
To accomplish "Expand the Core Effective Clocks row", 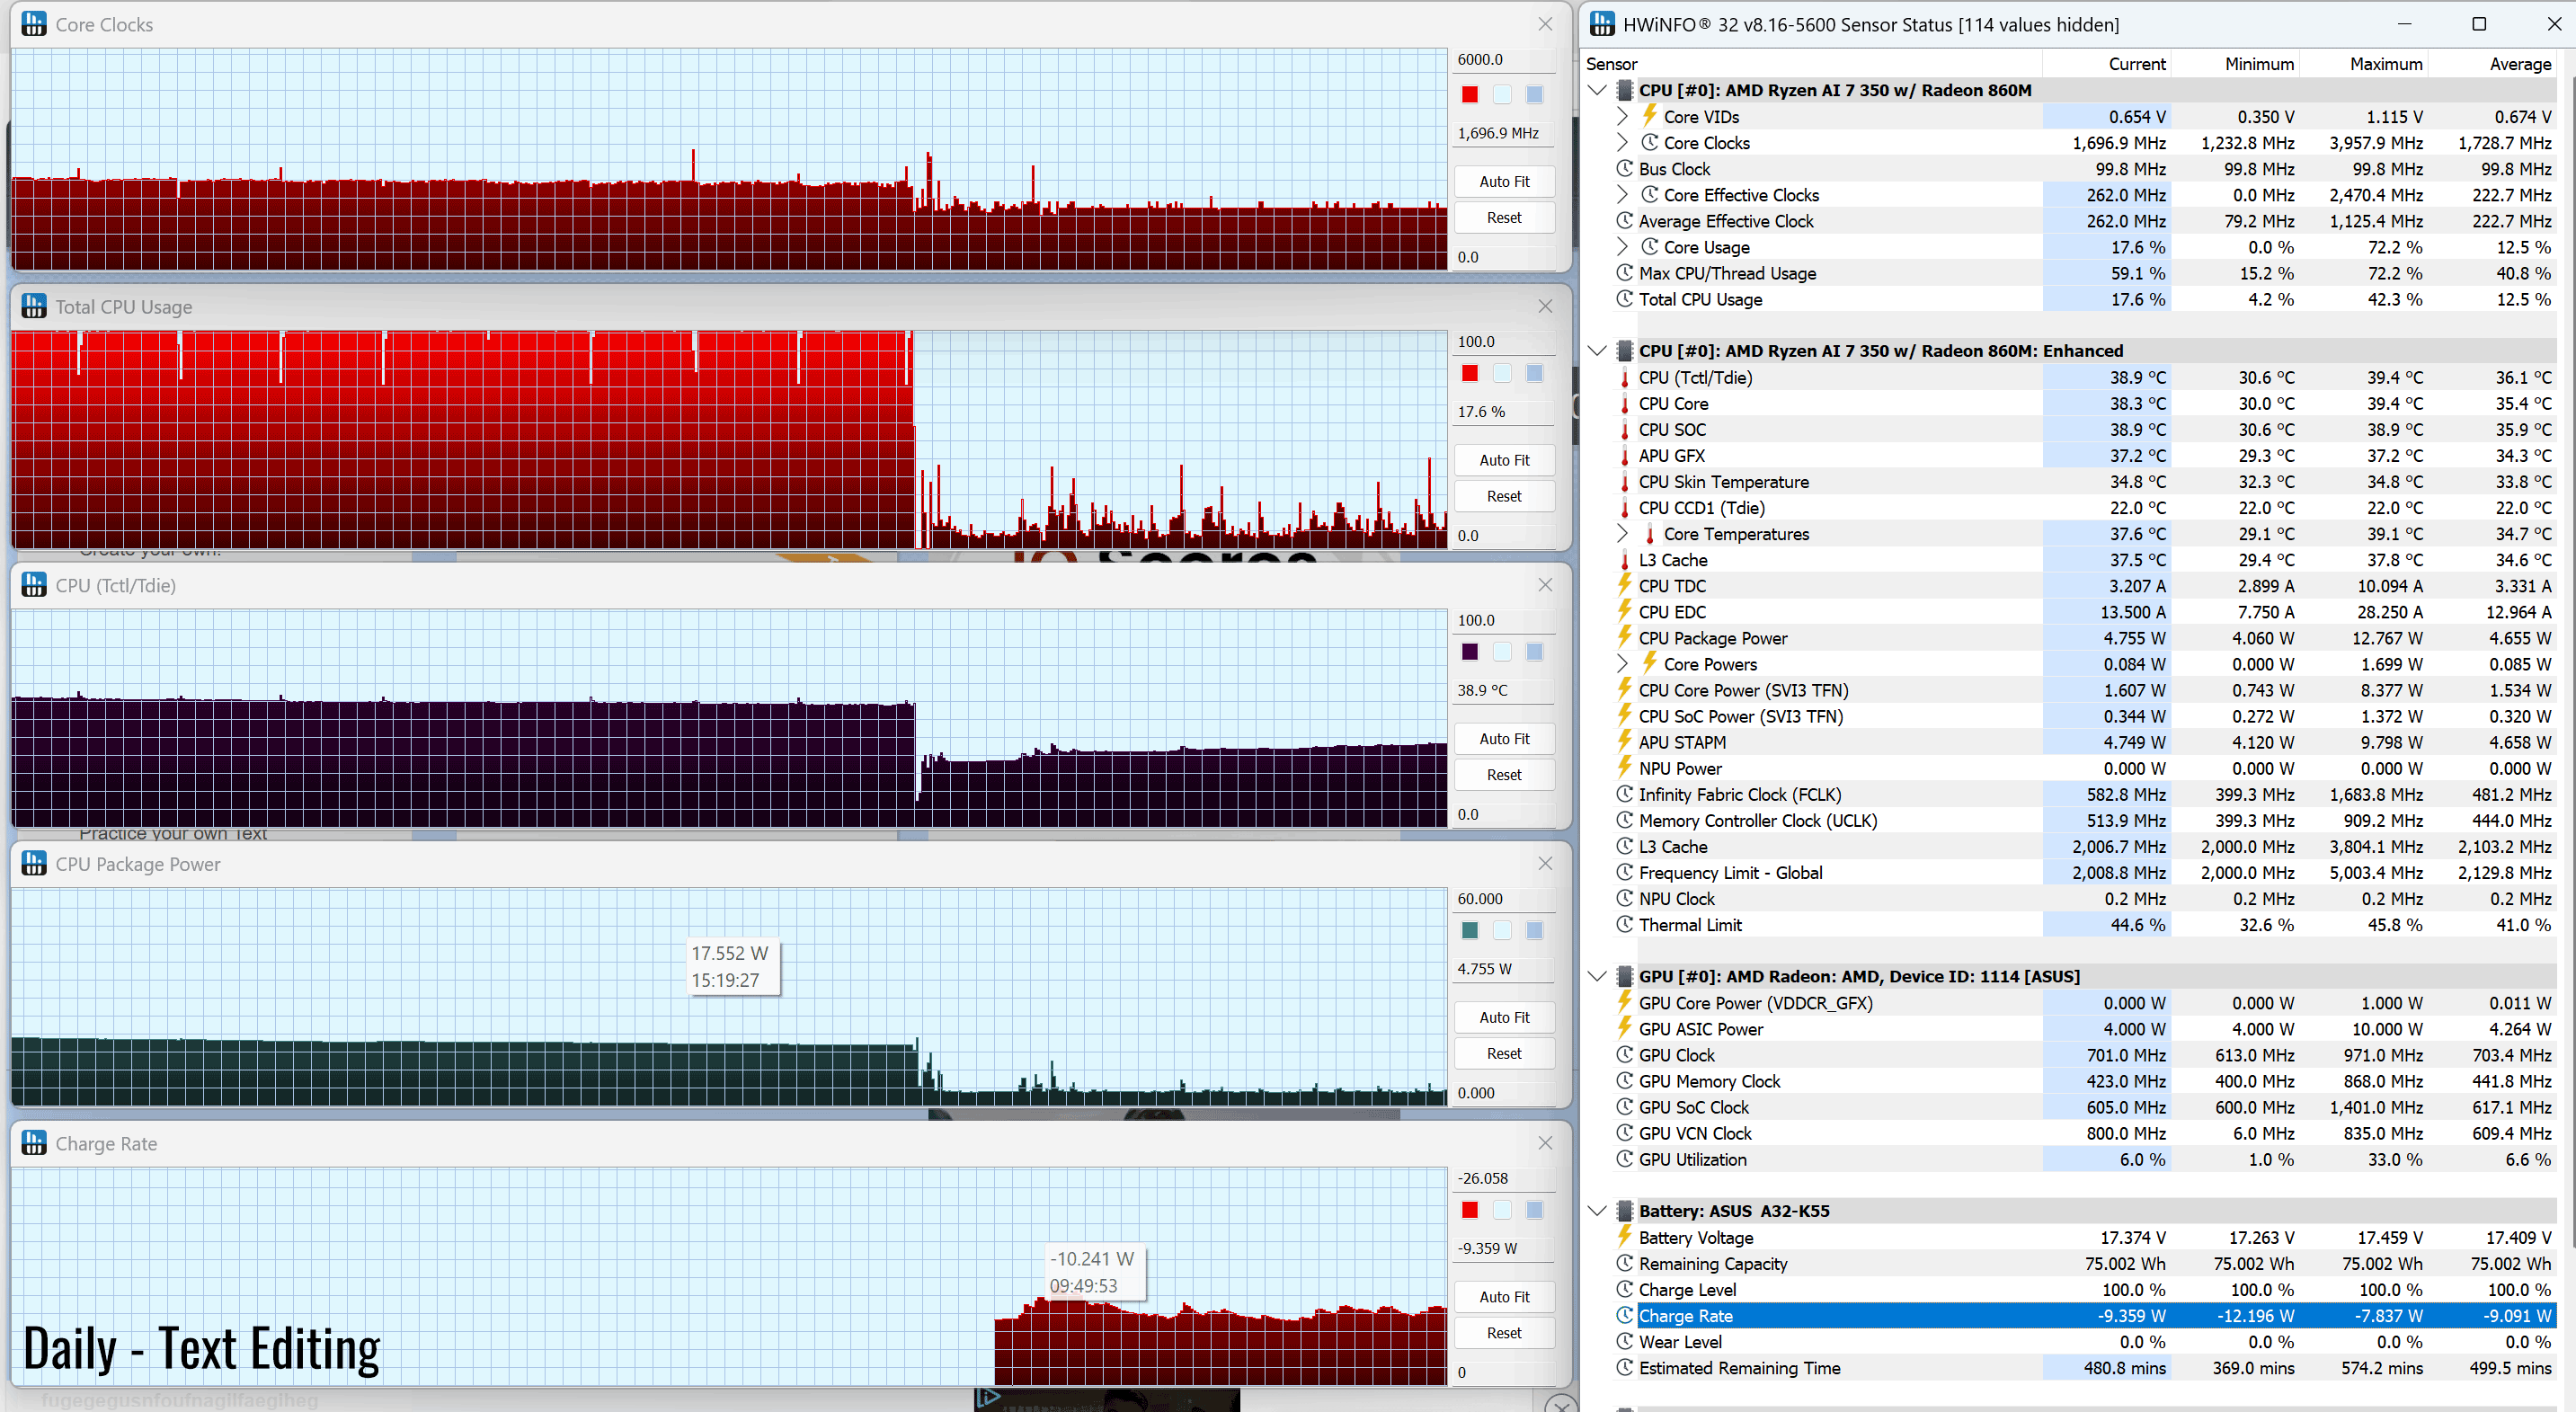I will [1622, 194].
